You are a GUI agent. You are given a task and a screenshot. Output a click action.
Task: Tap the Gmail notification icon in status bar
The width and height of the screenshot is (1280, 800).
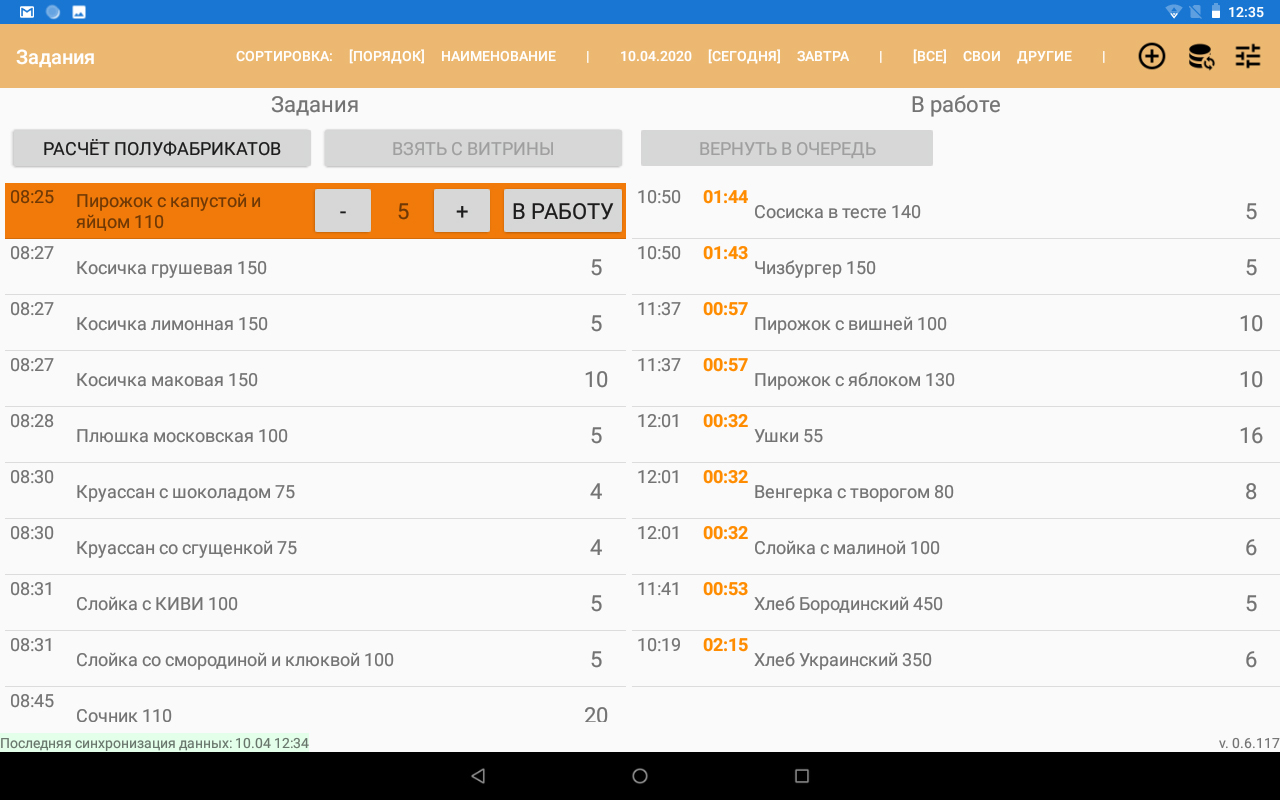(27, 12)
